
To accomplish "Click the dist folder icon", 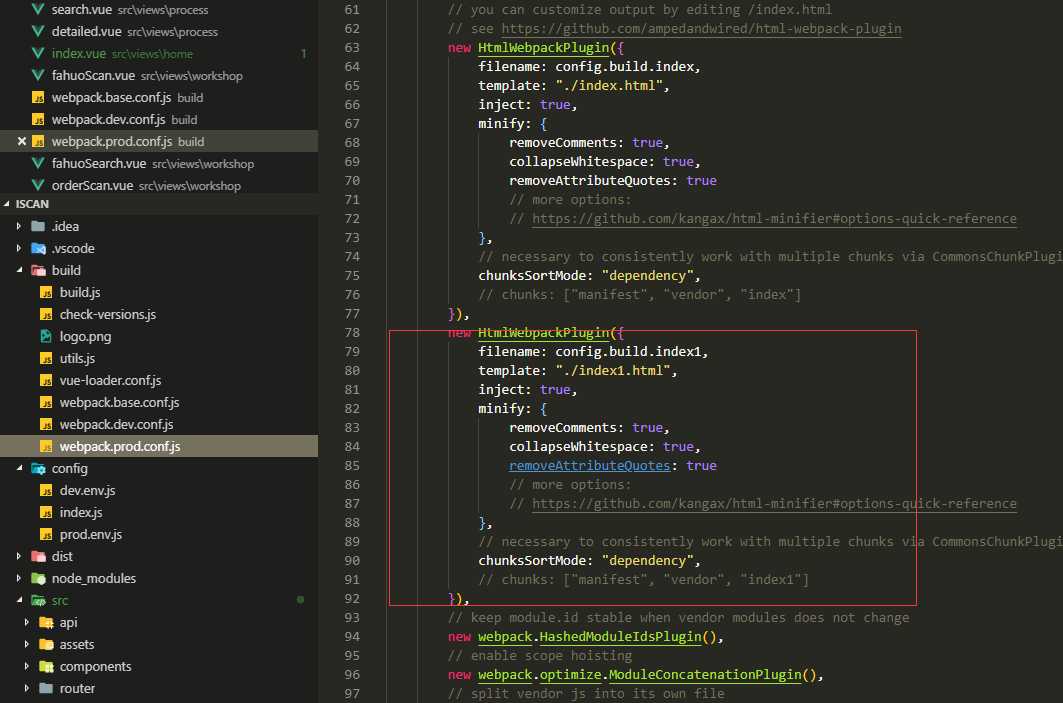I will point(38,557).
